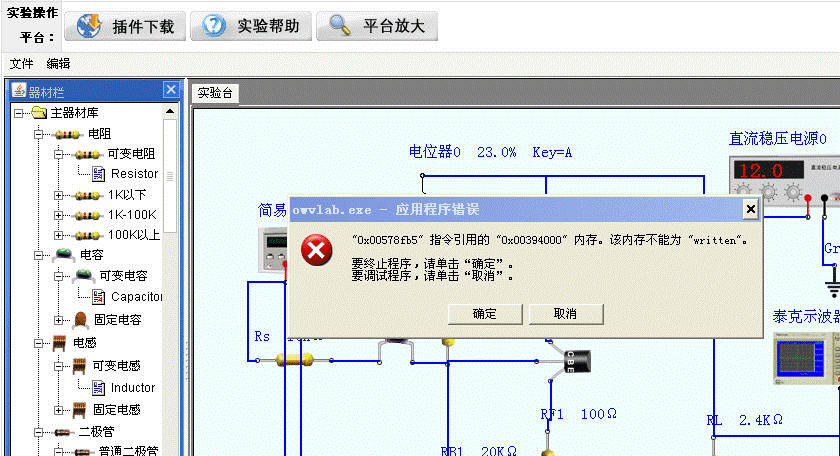Click the 插件下载 download button
This screenshot has height=456, width=840.
point(125,26)
